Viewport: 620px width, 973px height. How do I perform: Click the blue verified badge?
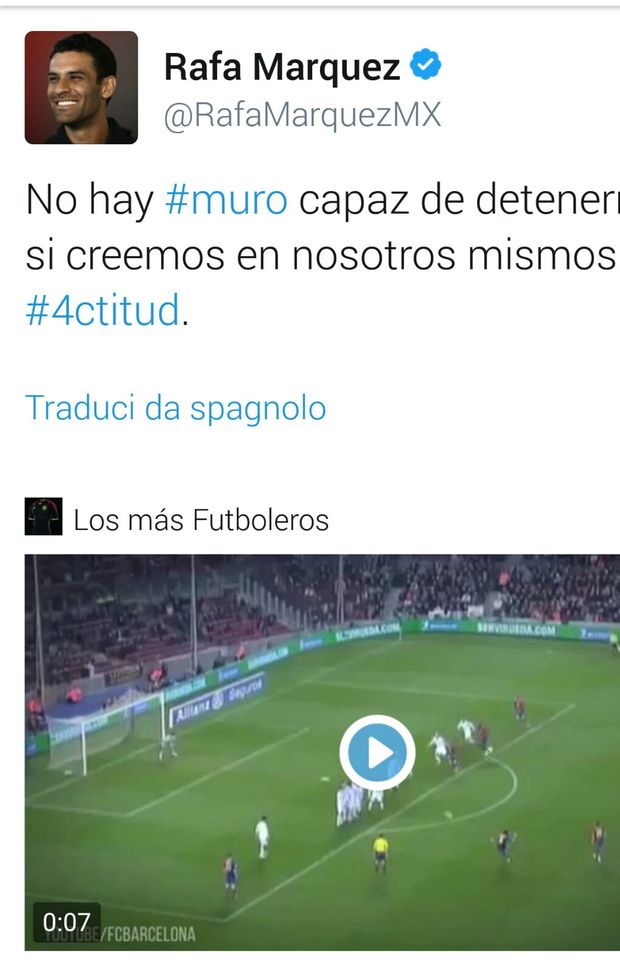click(x=426, y=65)
